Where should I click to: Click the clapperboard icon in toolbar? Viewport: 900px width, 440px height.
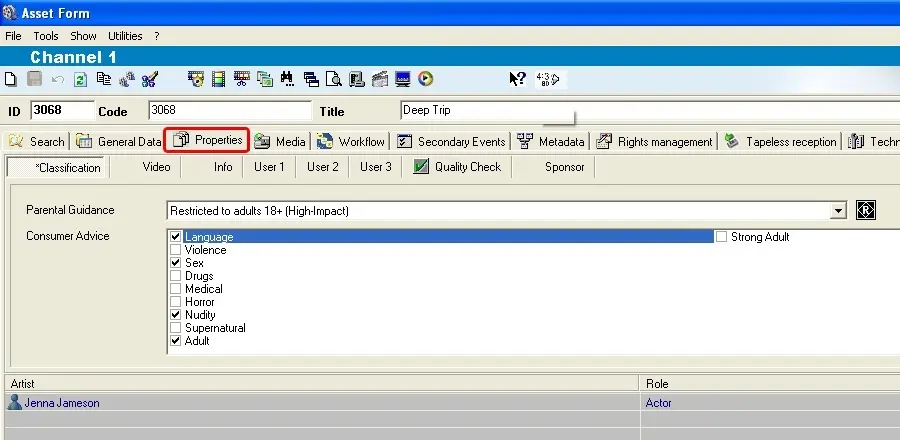tap(380, 79)
